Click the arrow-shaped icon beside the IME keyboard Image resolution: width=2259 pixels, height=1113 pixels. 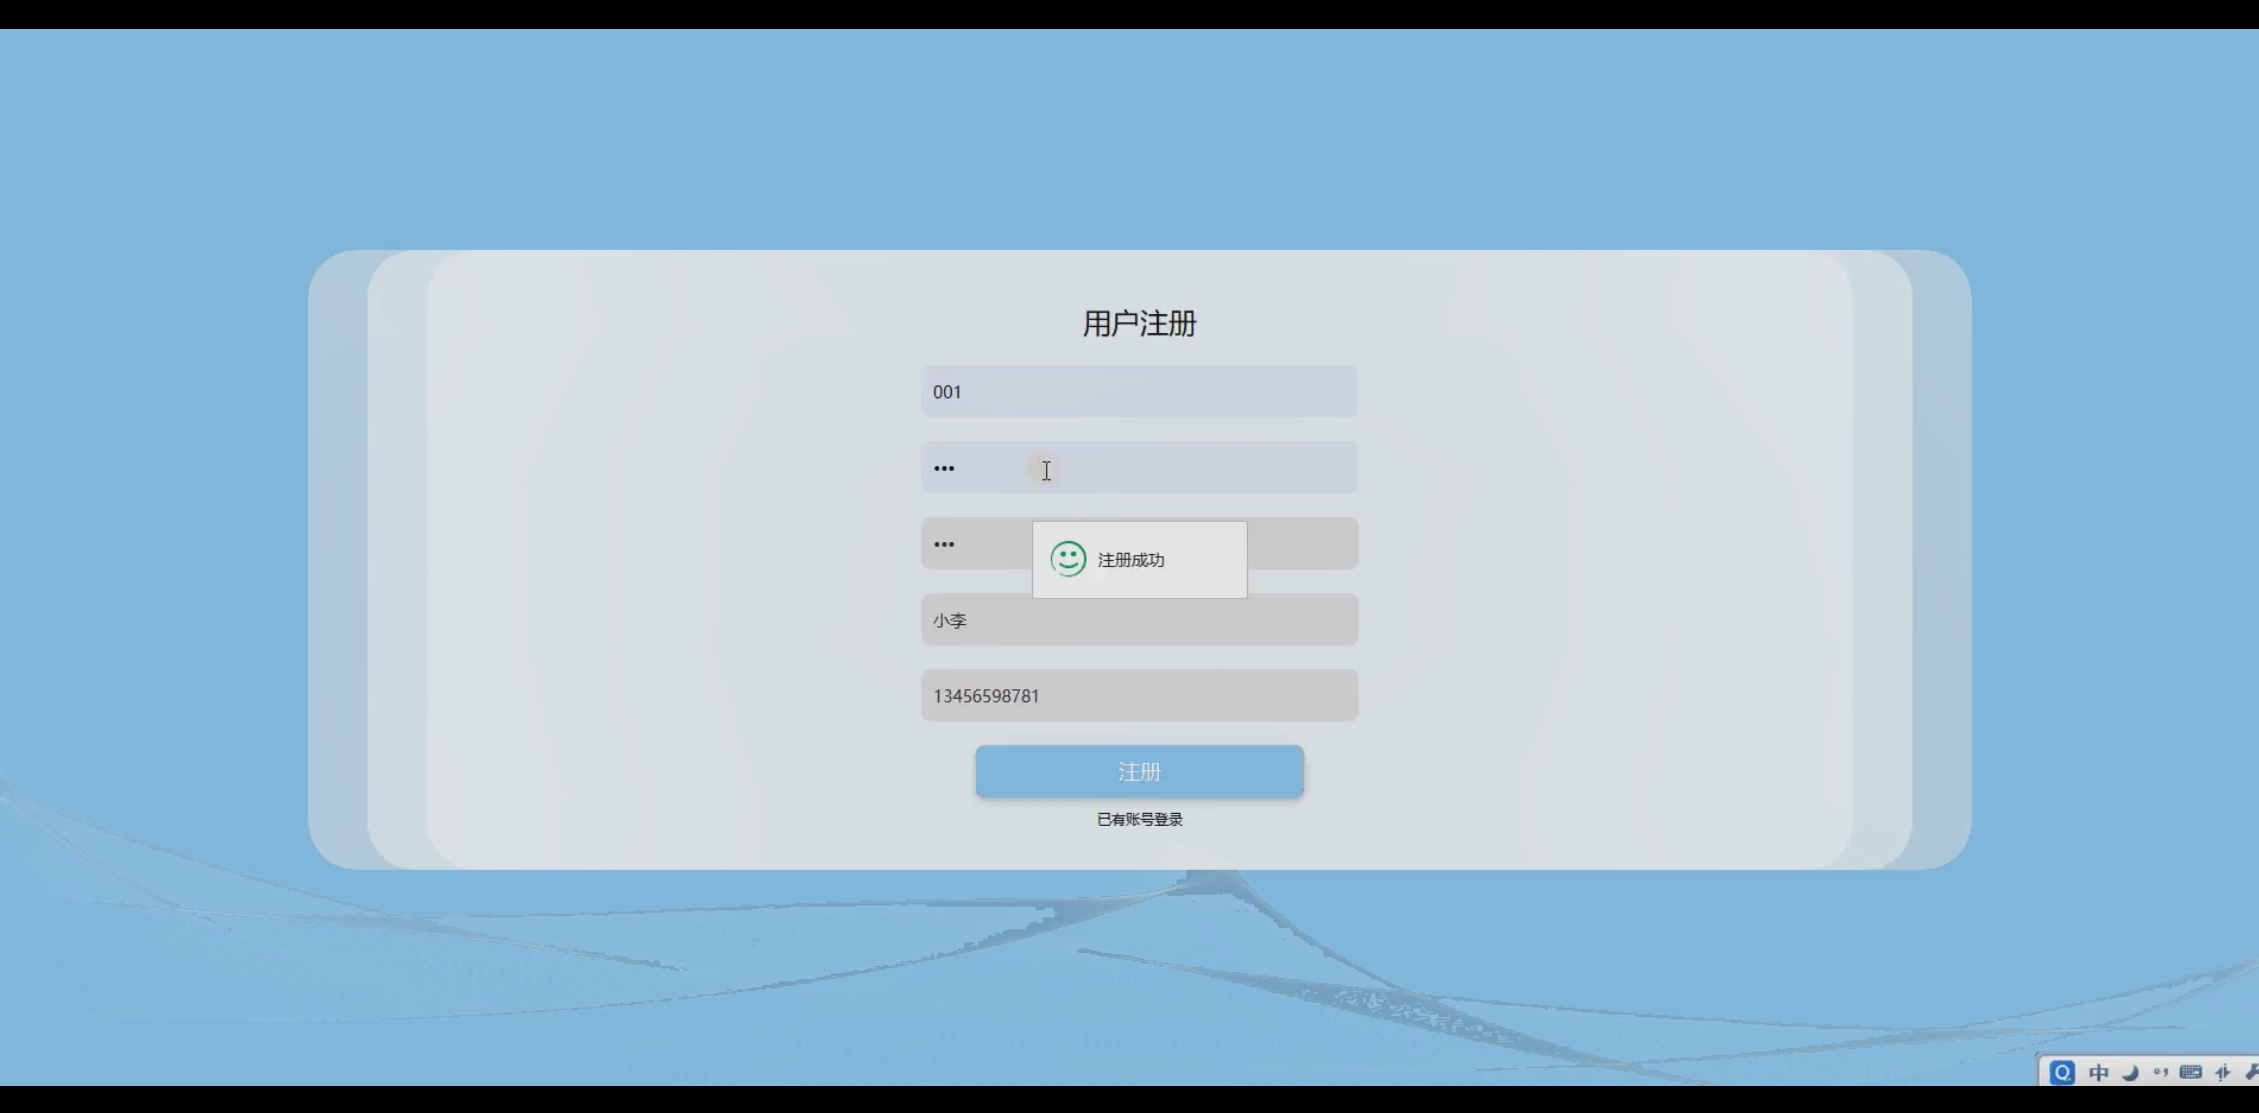point(2223,1073)
